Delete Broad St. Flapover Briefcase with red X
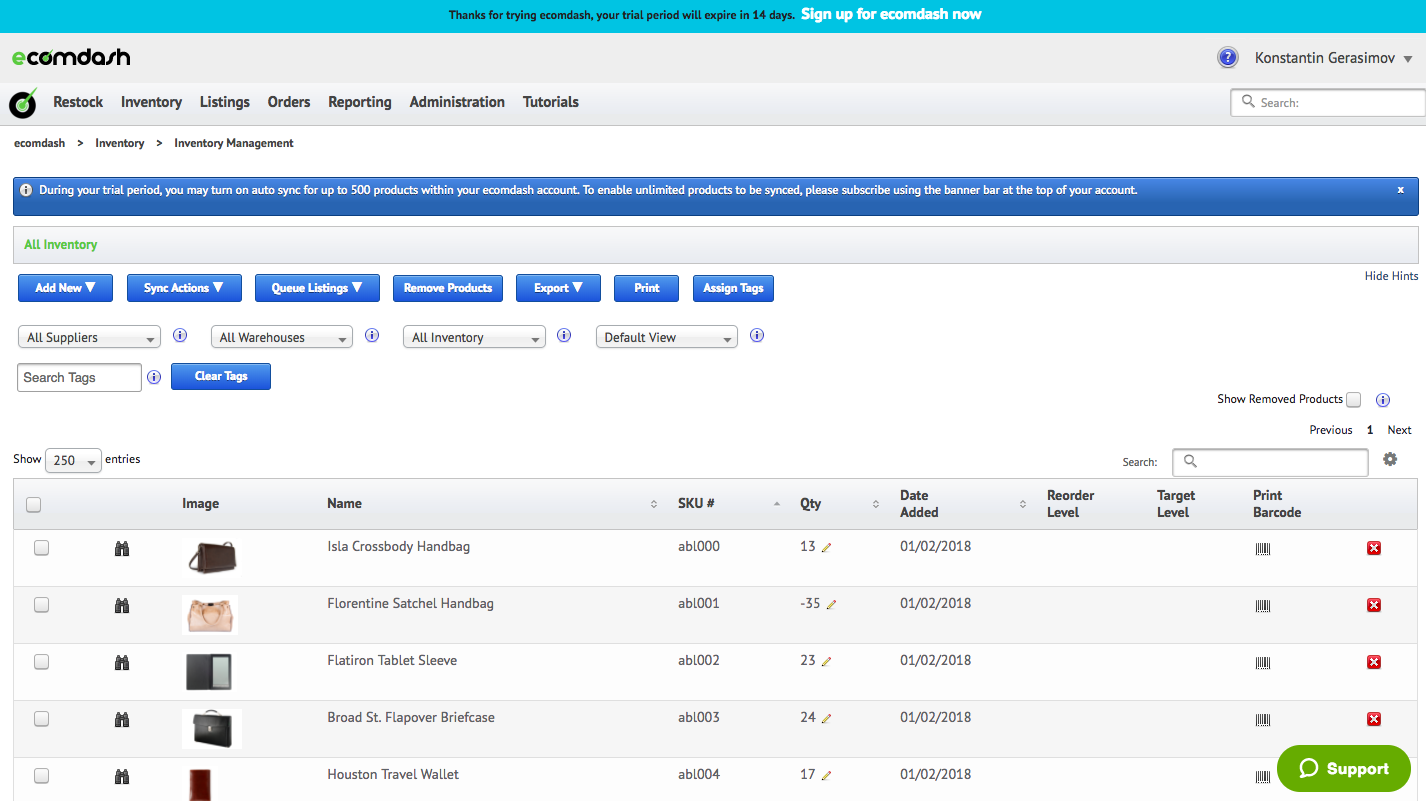The width and height of the screenshot is (1426, 801). 1373,719
